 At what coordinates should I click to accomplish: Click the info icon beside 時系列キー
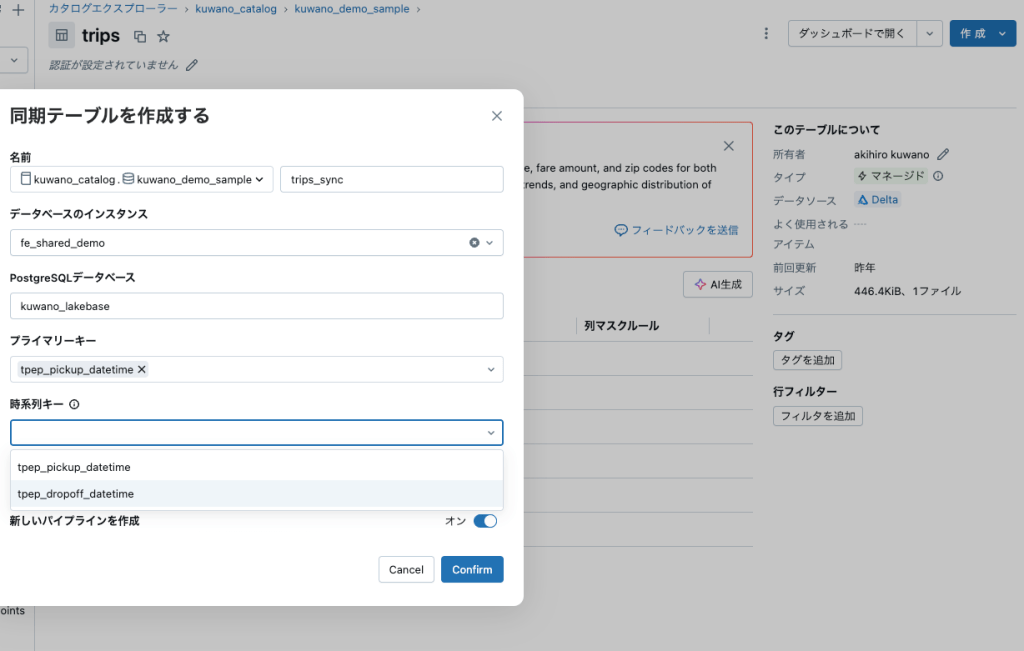coord(74,405)
